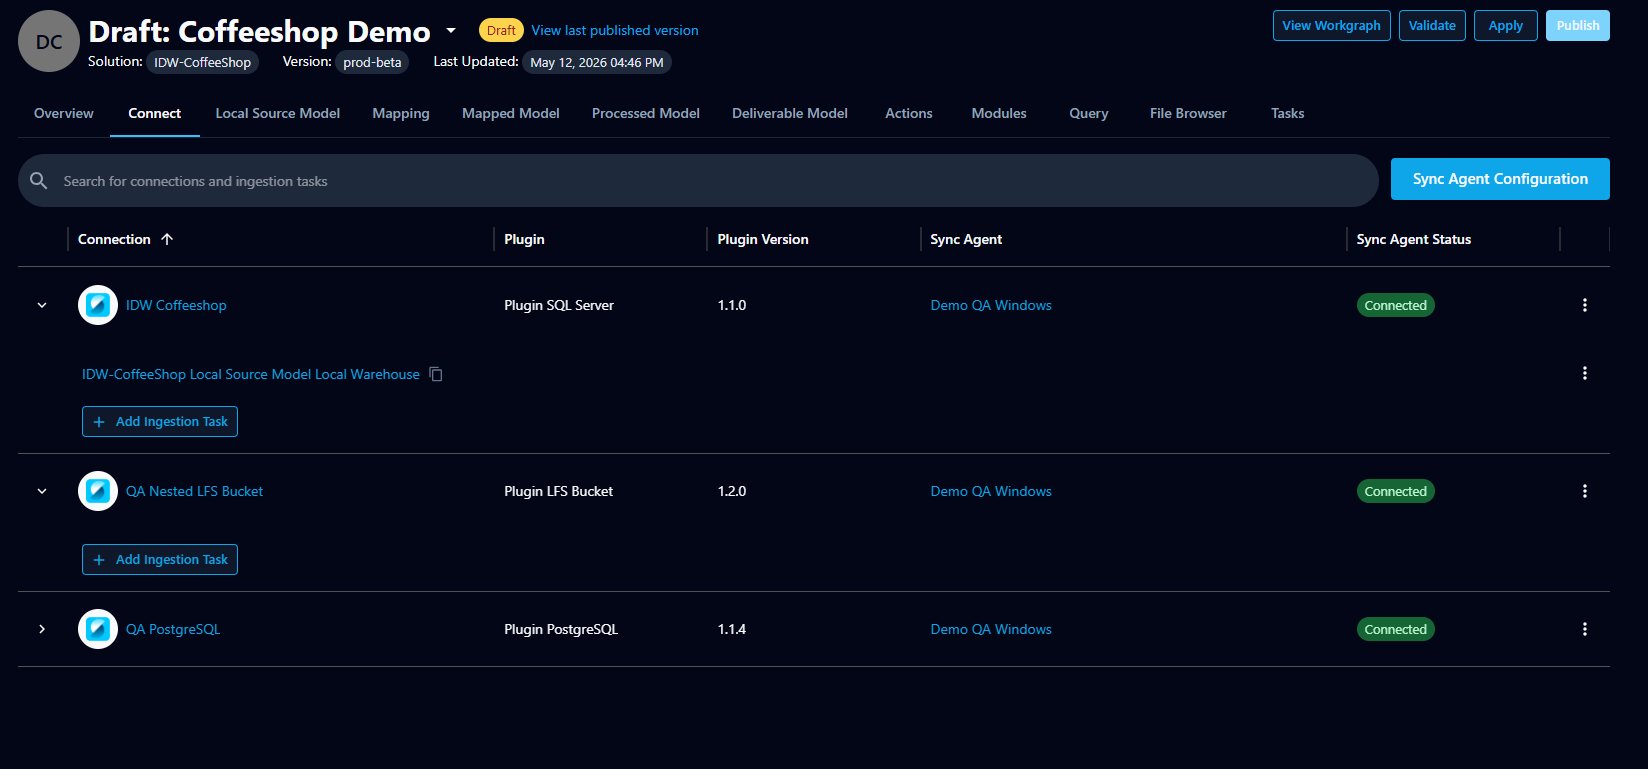The width and height of the screenshot is (1648, 769).
Task: Switch to the Overview tab
Action: 64,113
